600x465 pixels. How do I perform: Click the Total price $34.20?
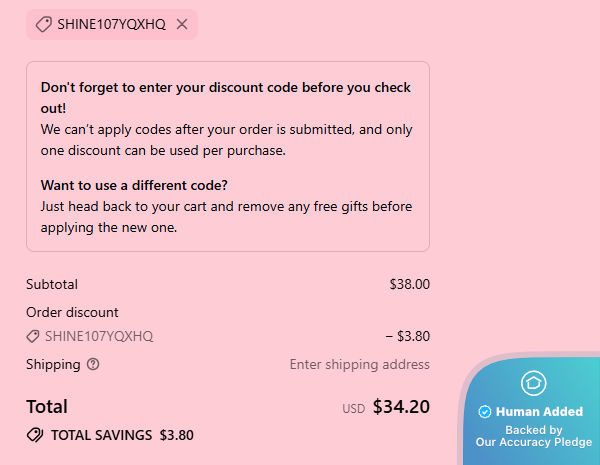click(x=401, y=407)
